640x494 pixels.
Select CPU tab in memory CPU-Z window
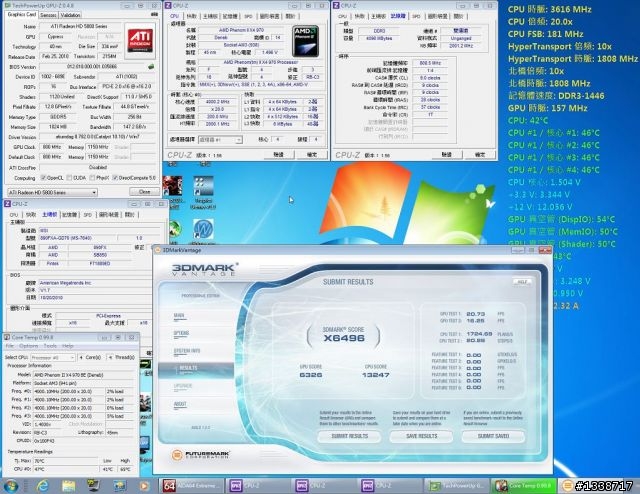pyautogui.click(x=342, y=16)
